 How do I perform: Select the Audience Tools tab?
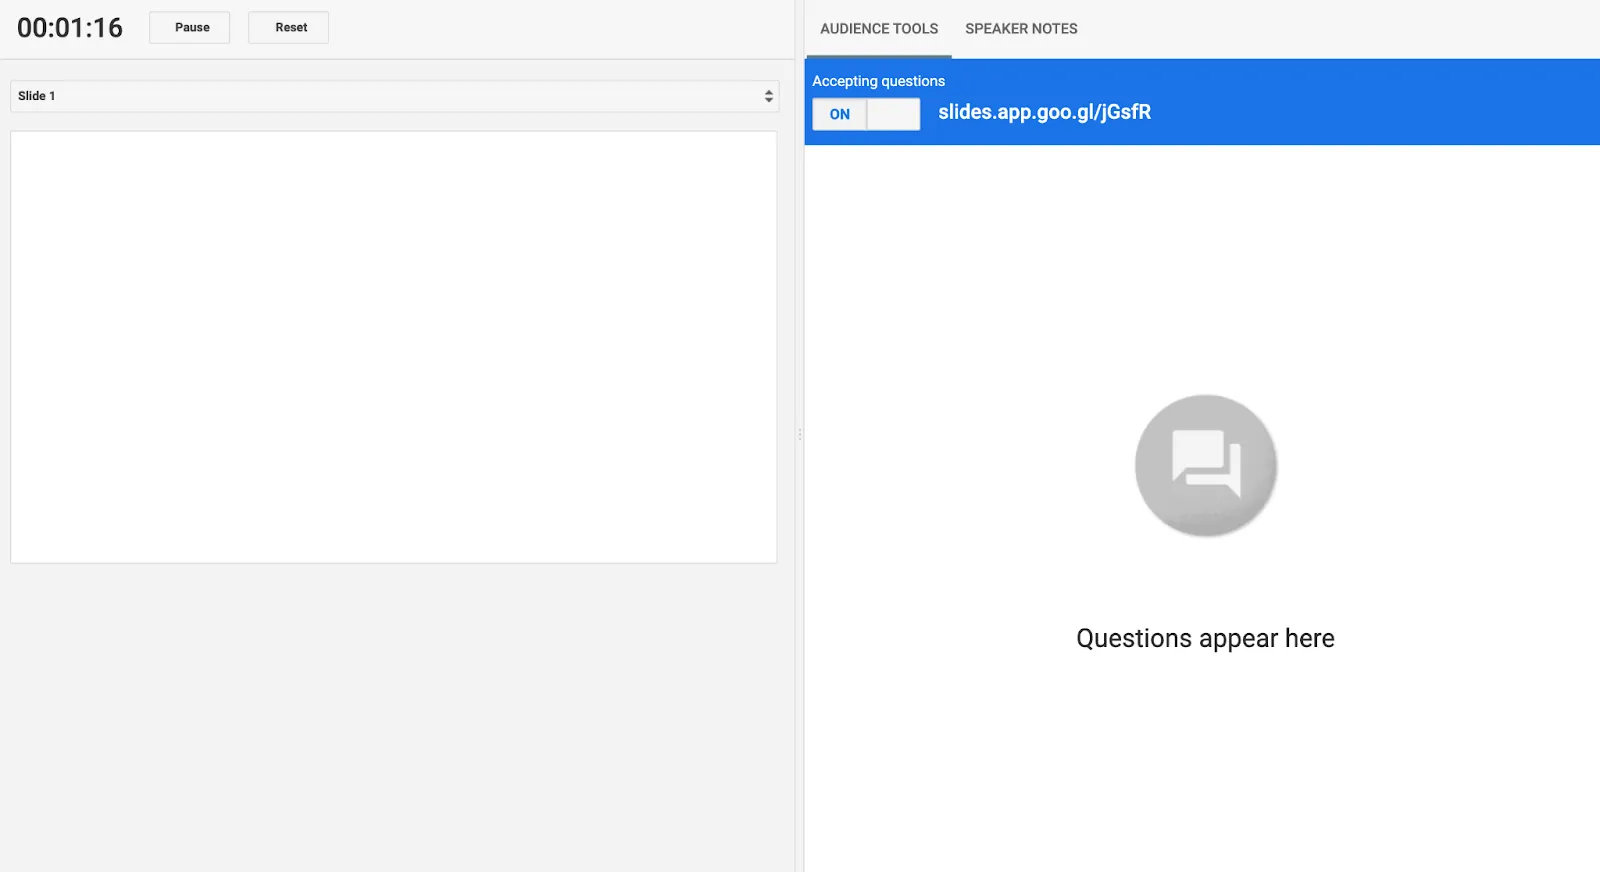coord(879,29)
